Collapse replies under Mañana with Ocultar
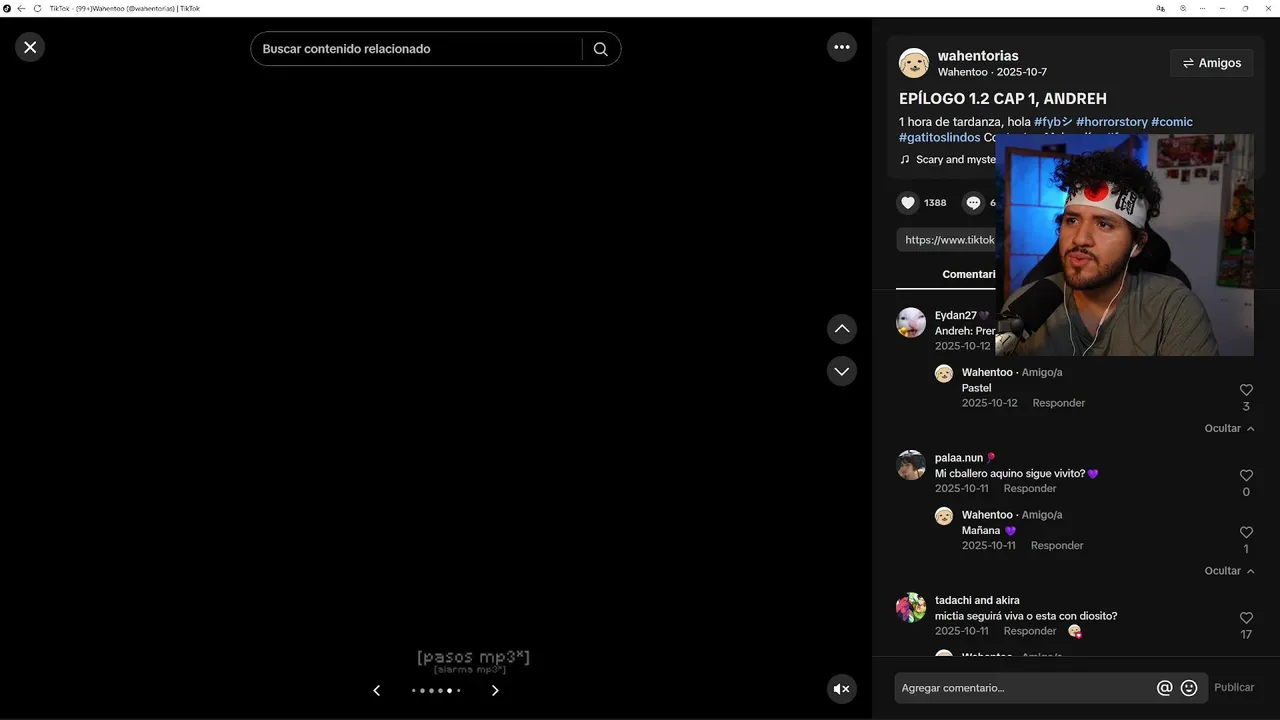This screenshot has height=720, width=1280. [1229, 571]
